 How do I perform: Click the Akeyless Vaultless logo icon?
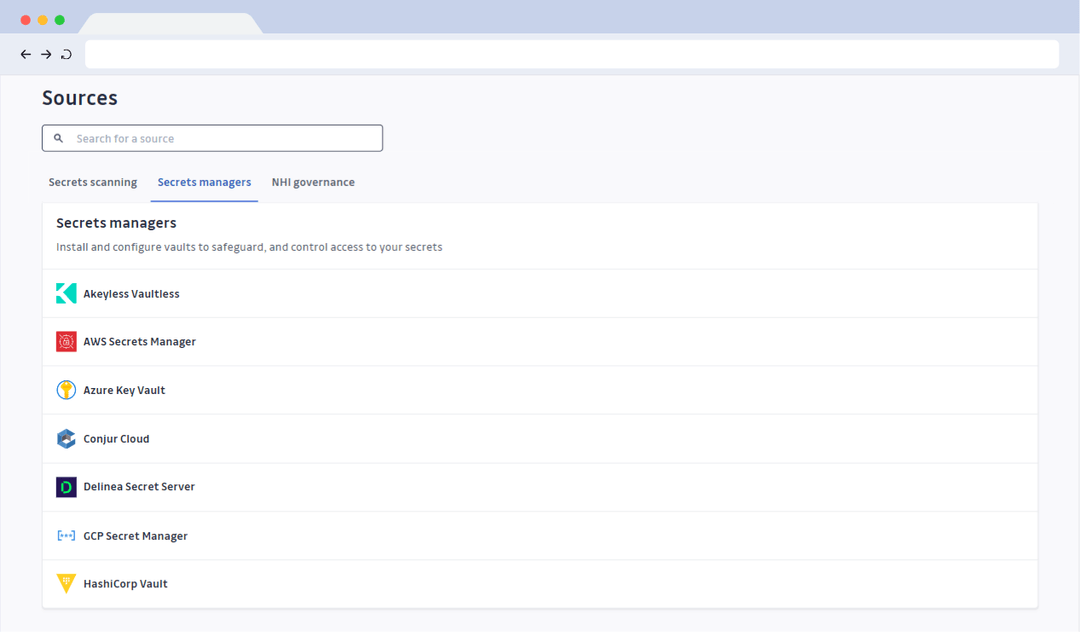pyautogui.click(x=65, y=293)
